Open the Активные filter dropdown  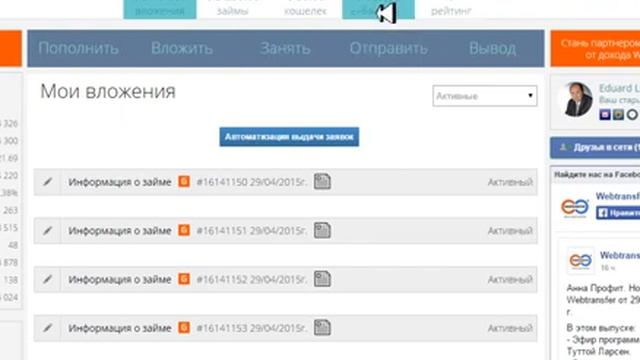(485, 96)
